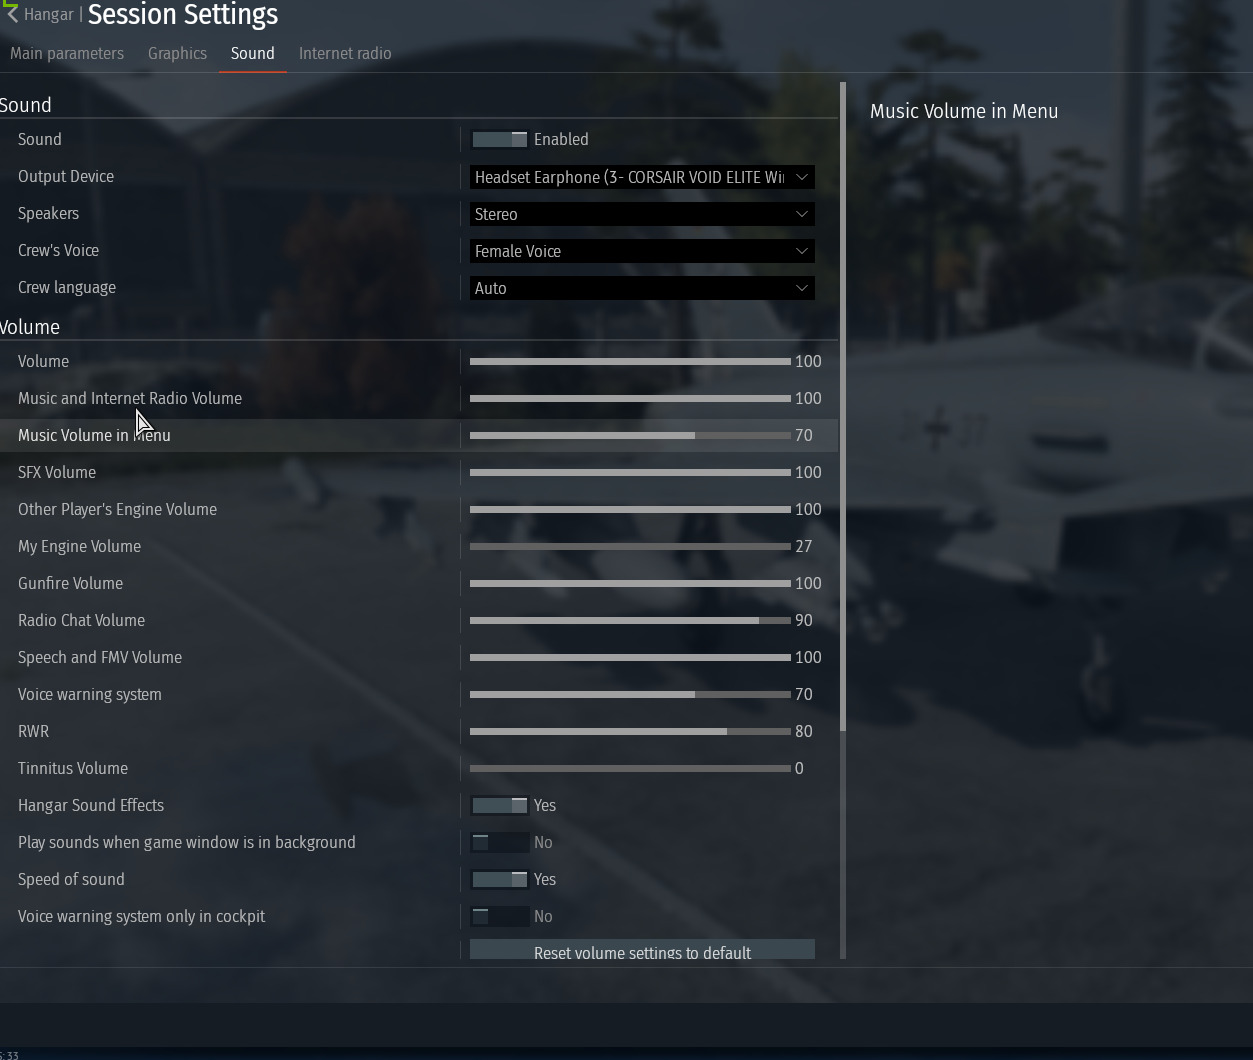
Task: Go back using the Hangar arrow icon
Action: point(11,14)
